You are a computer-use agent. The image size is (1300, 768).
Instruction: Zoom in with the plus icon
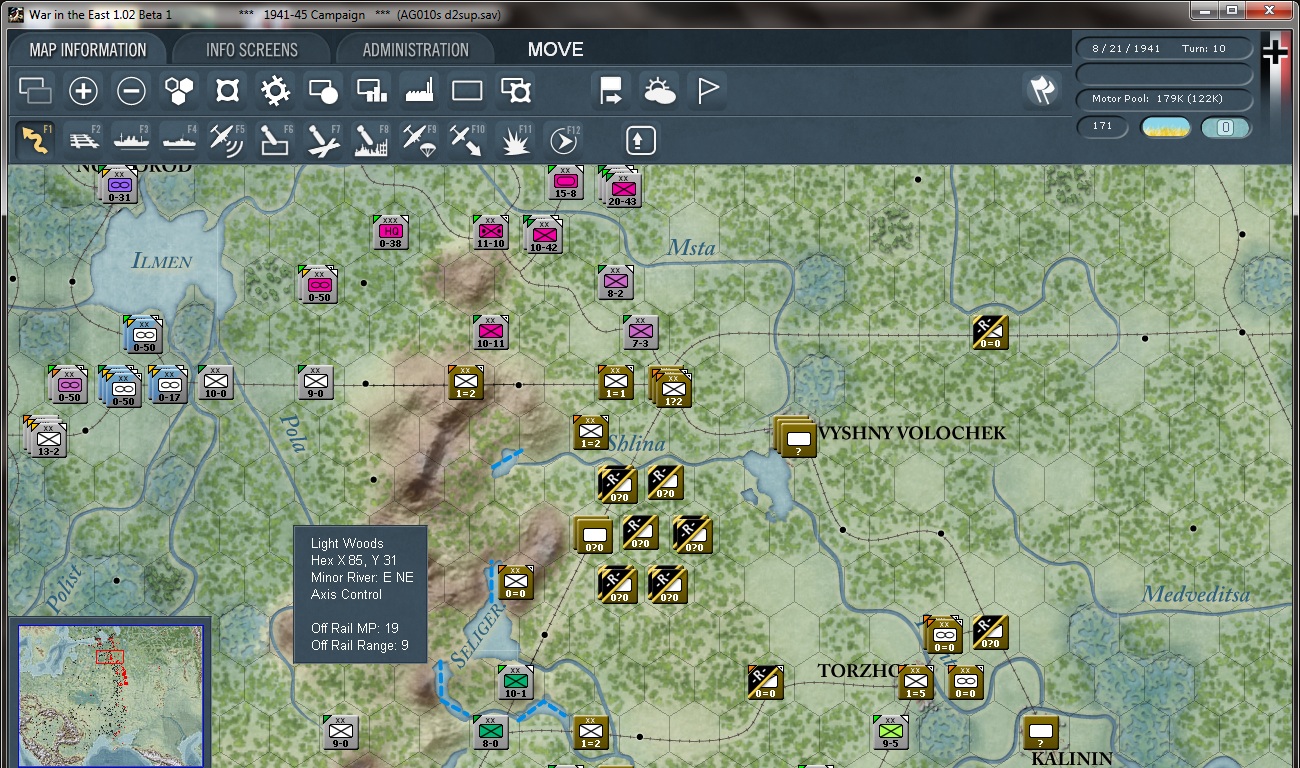coord(83,91)
